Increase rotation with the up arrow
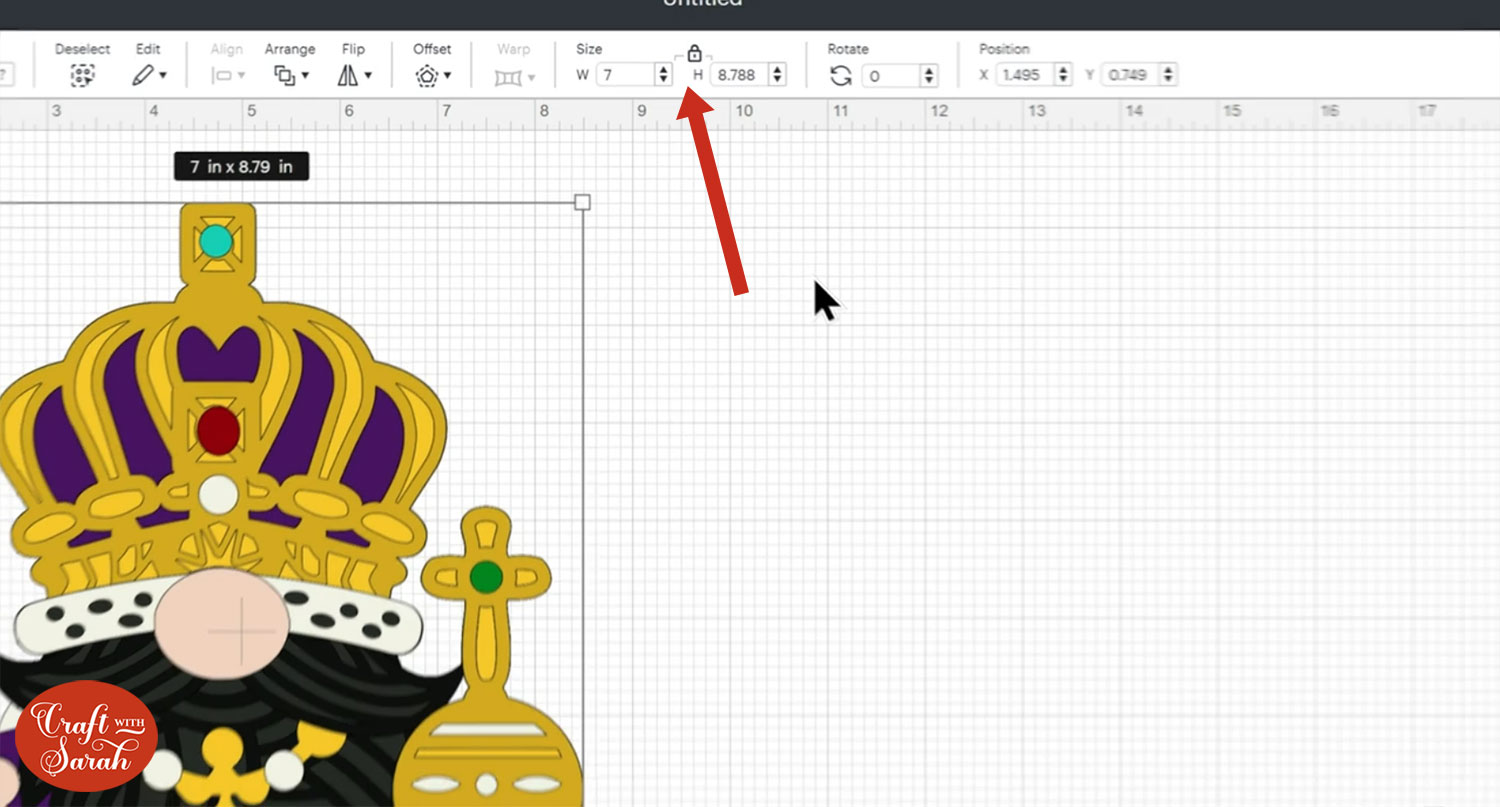This screenshot has width=1500, height=807. click(x=930, y=70)
